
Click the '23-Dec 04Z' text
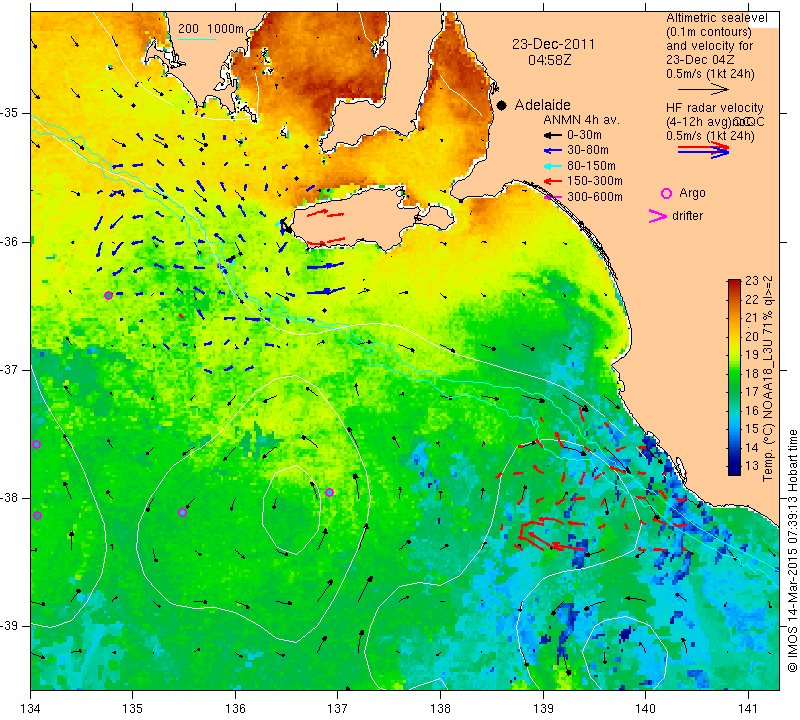coord(700,60)
